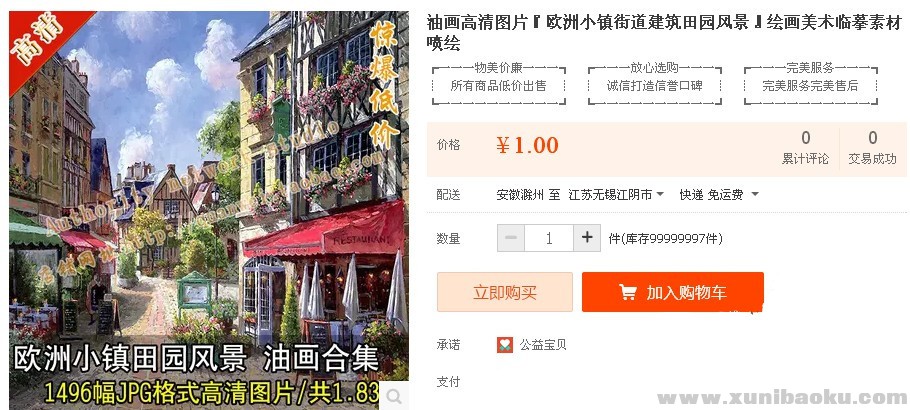Viewport: 910px width, 410px height.
Task: Click the magnifier zoom icon on product image
Action: pyautogui.click(x=394, y=397)
